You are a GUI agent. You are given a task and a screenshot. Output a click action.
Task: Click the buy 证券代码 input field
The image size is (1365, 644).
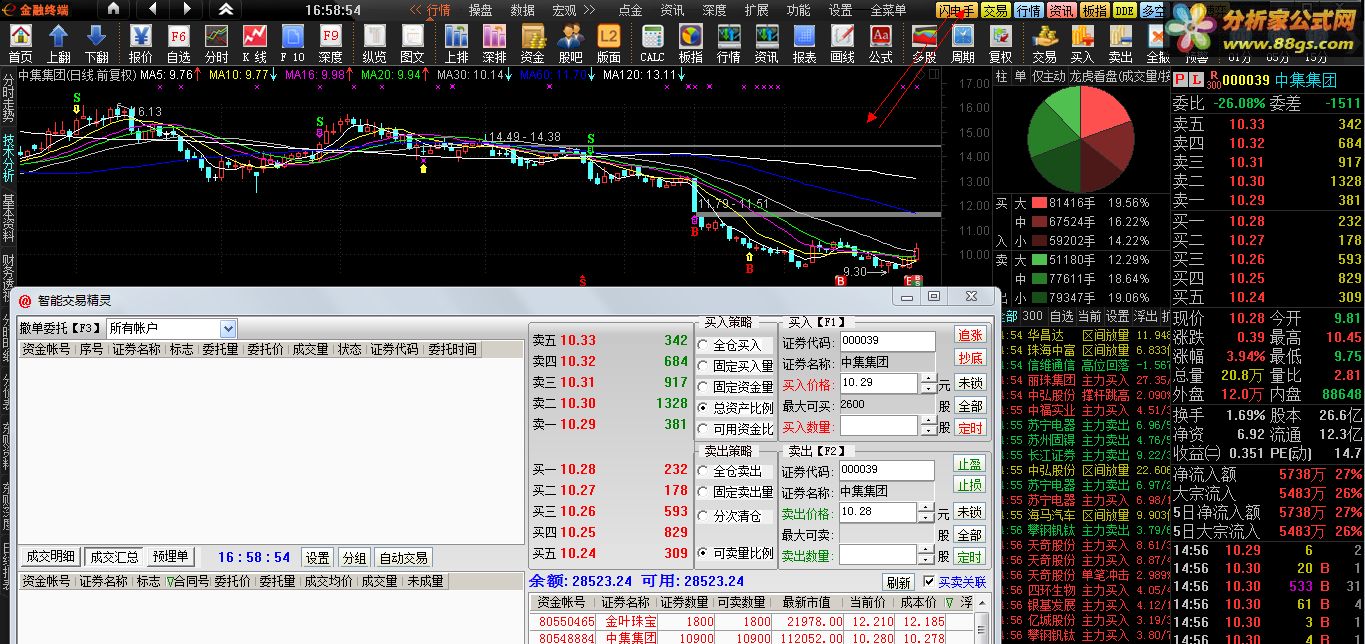887,341
